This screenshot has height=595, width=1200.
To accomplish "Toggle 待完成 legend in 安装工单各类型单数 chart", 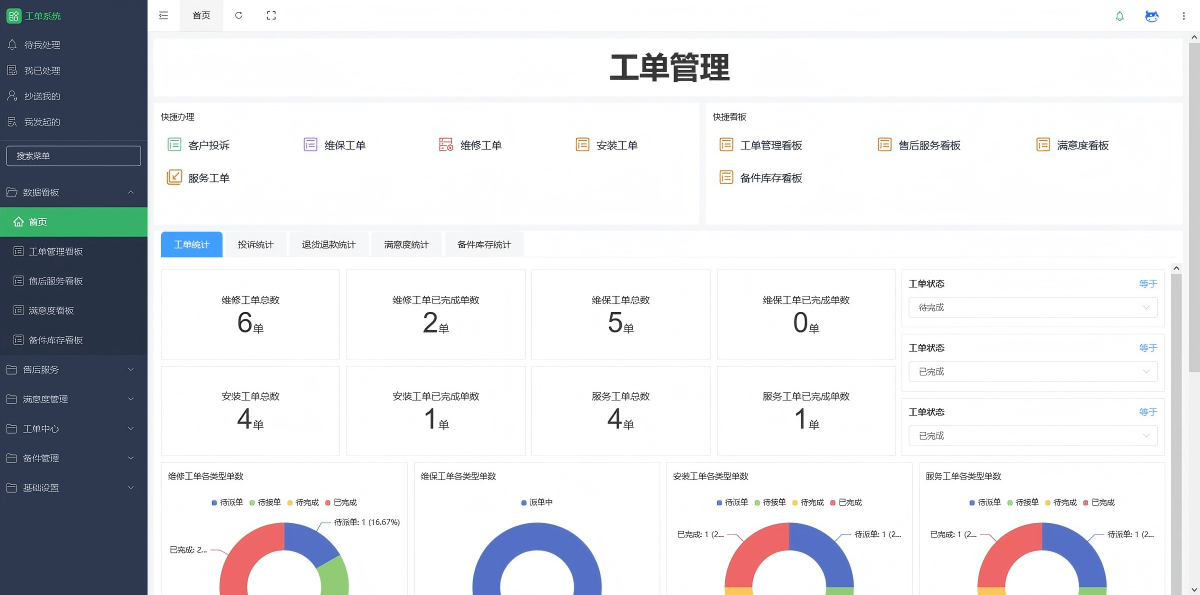I will point(808,502).
